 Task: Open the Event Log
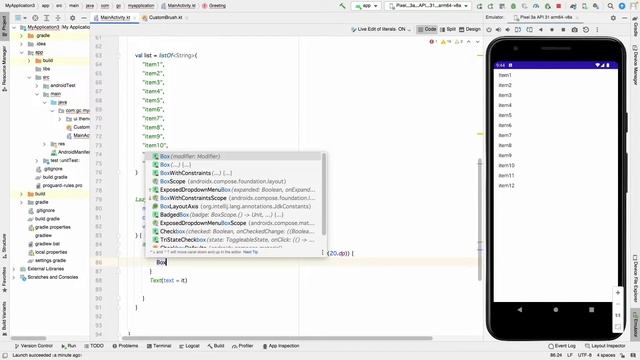[562, 346]
